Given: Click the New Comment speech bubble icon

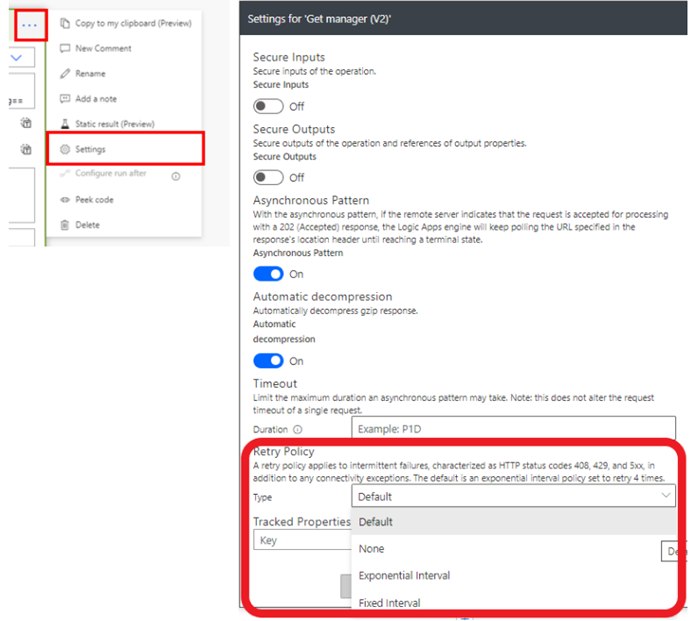Looking at the screenshot, I should 65,48.
